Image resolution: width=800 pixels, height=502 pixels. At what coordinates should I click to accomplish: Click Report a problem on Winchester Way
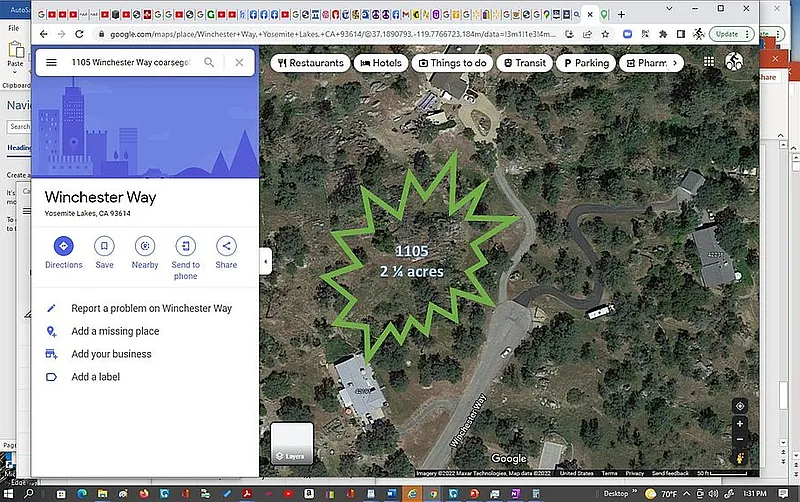pos(151,308)
